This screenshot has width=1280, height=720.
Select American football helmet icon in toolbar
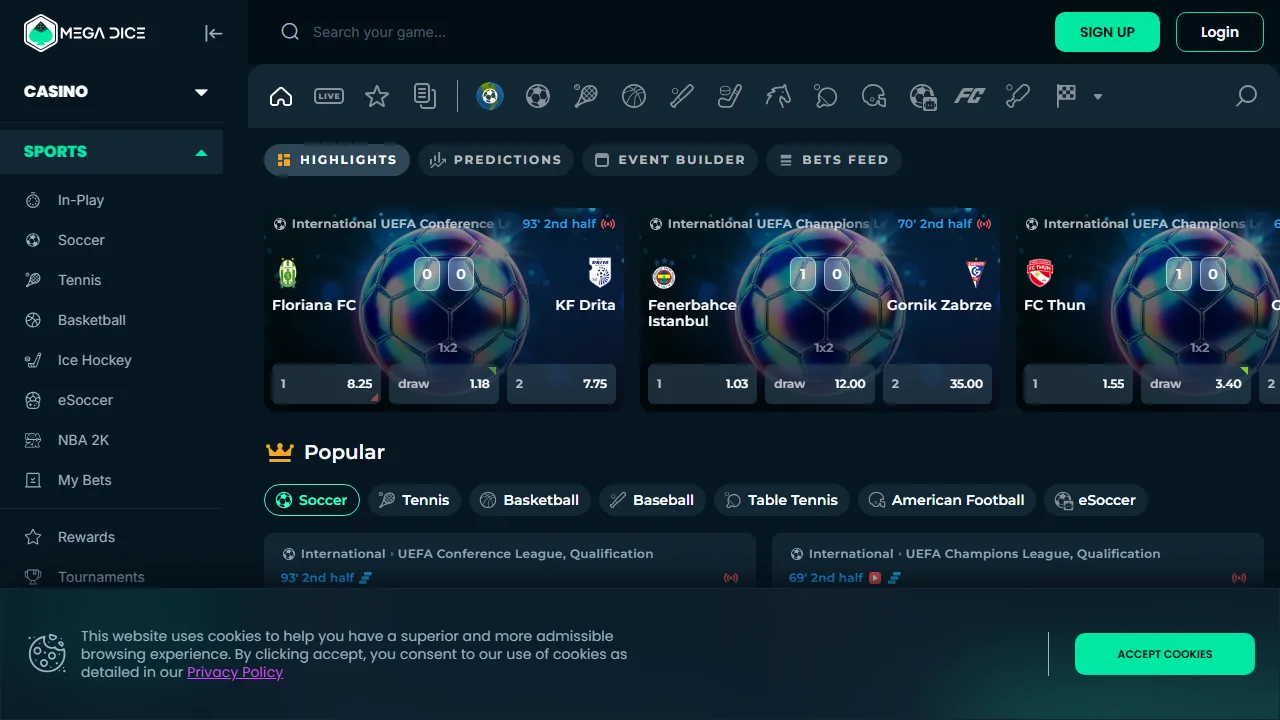tap(874, 96)
